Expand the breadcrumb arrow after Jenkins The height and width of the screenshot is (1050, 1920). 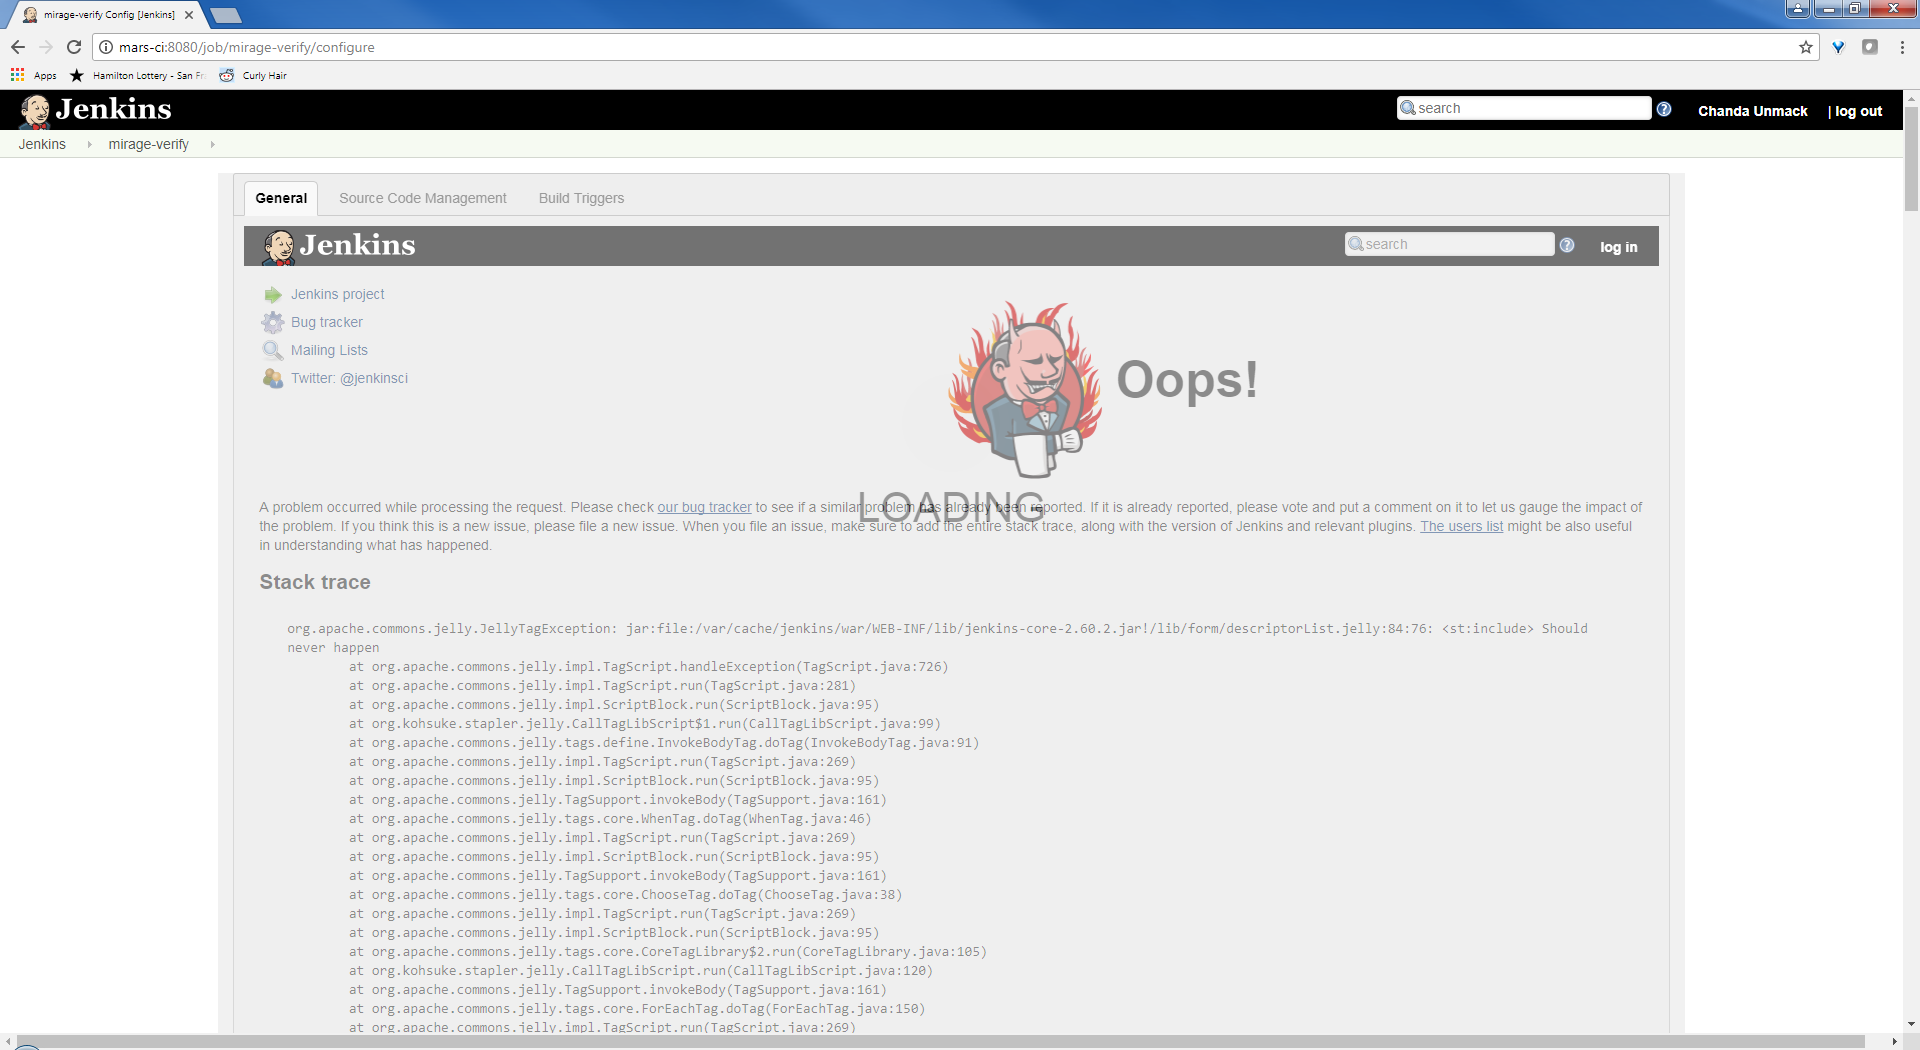click(89, 145)
